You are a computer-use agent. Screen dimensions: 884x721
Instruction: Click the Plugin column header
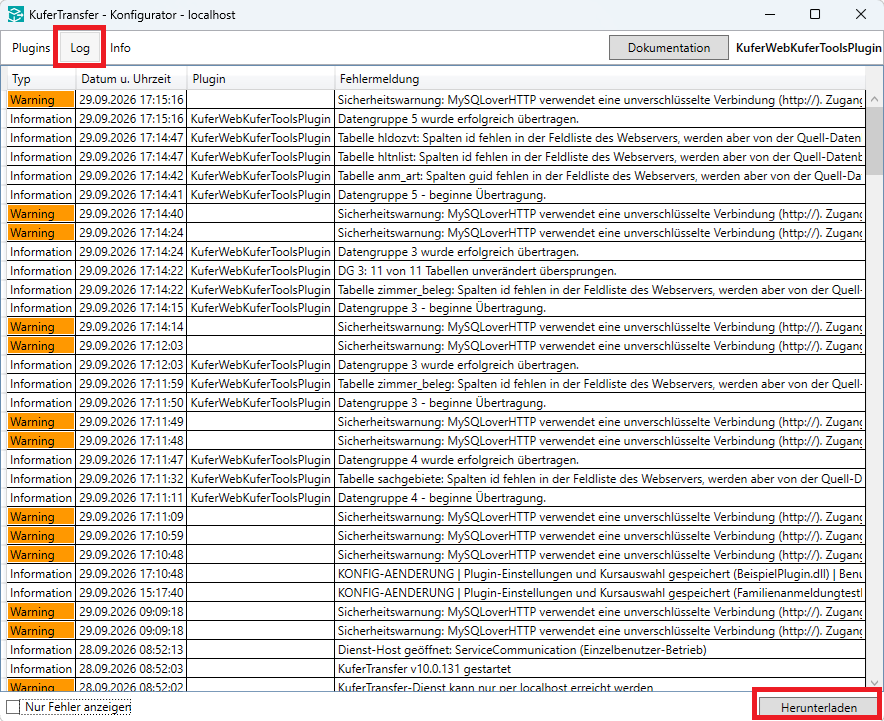[x=261, y=79]
